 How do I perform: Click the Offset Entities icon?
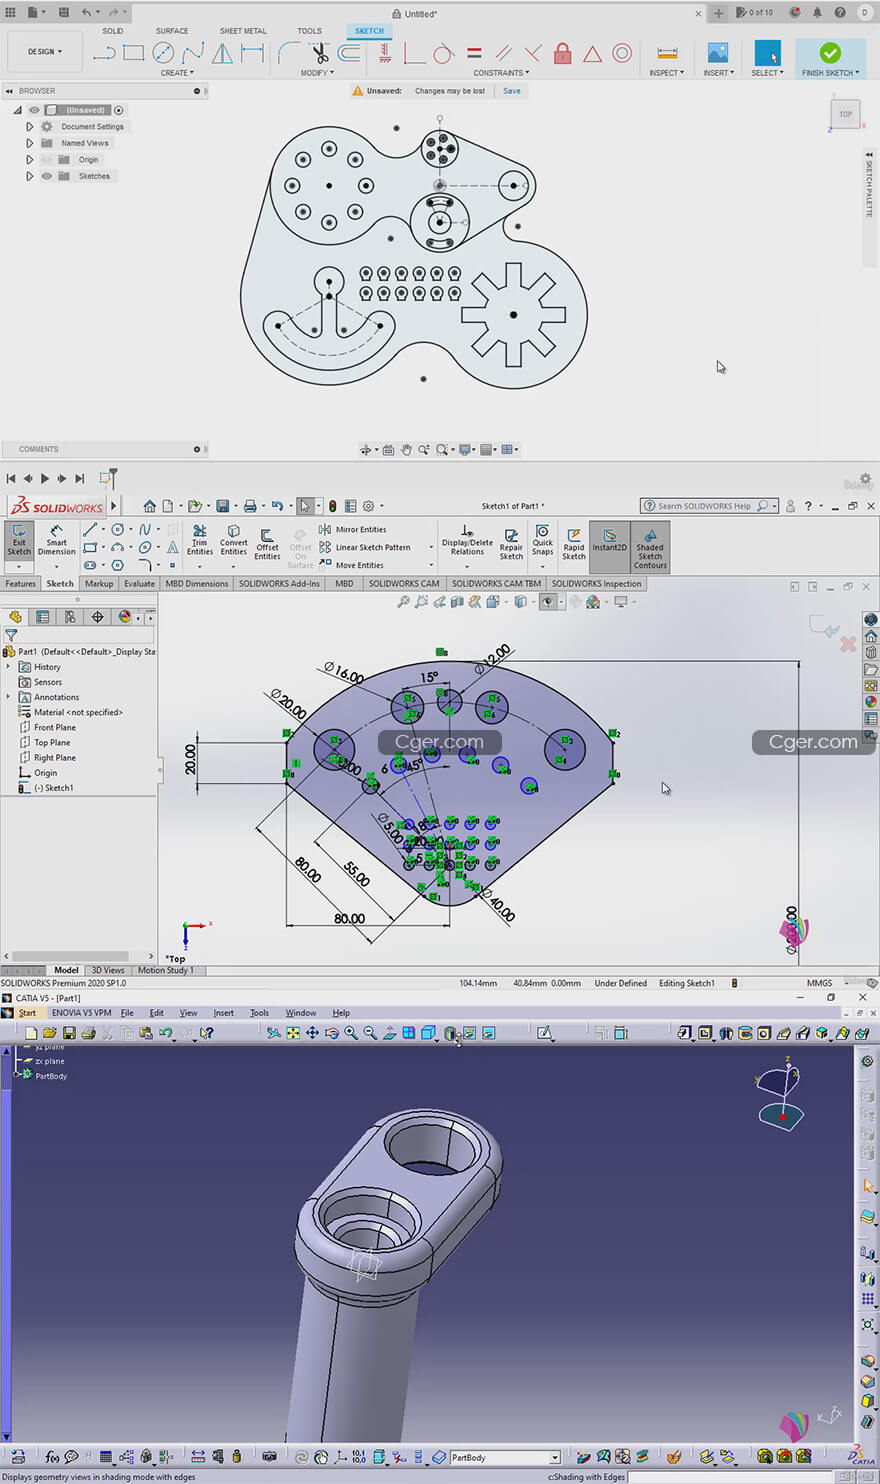[x=267, y=541]
